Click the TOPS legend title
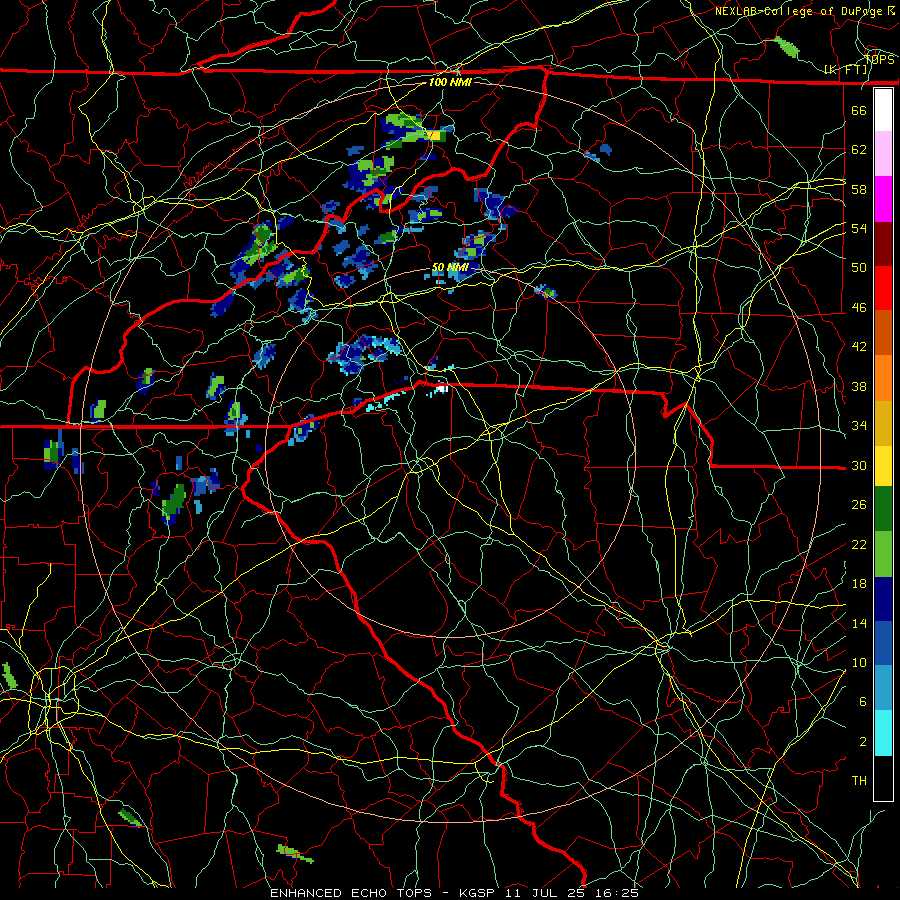Viewport: 900px width, 900px height. tap(879, 59)
